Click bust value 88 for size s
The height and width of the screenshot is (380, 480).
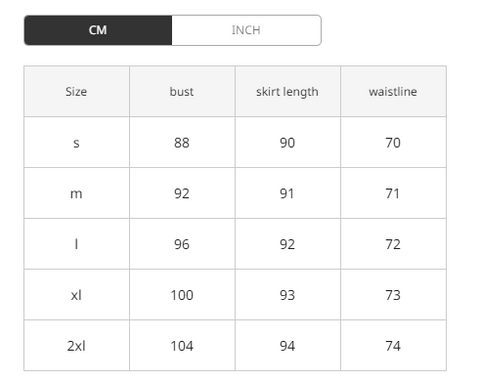pos(182,143)
